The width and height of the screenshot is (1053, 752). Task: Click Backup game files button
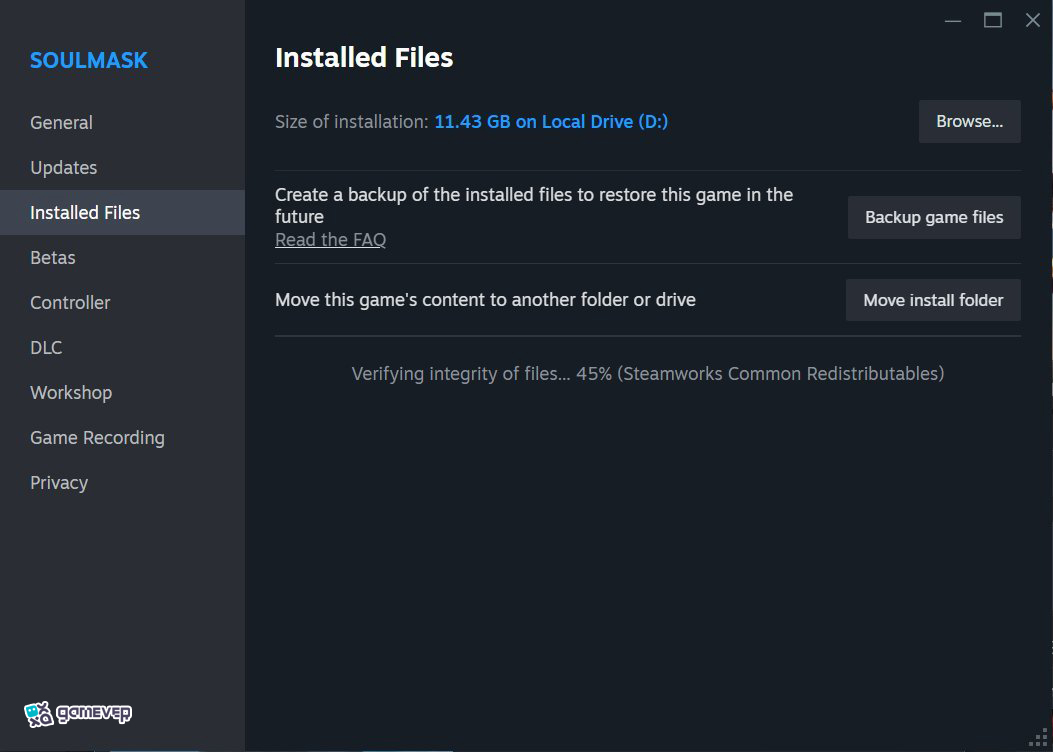coord(933,217)
